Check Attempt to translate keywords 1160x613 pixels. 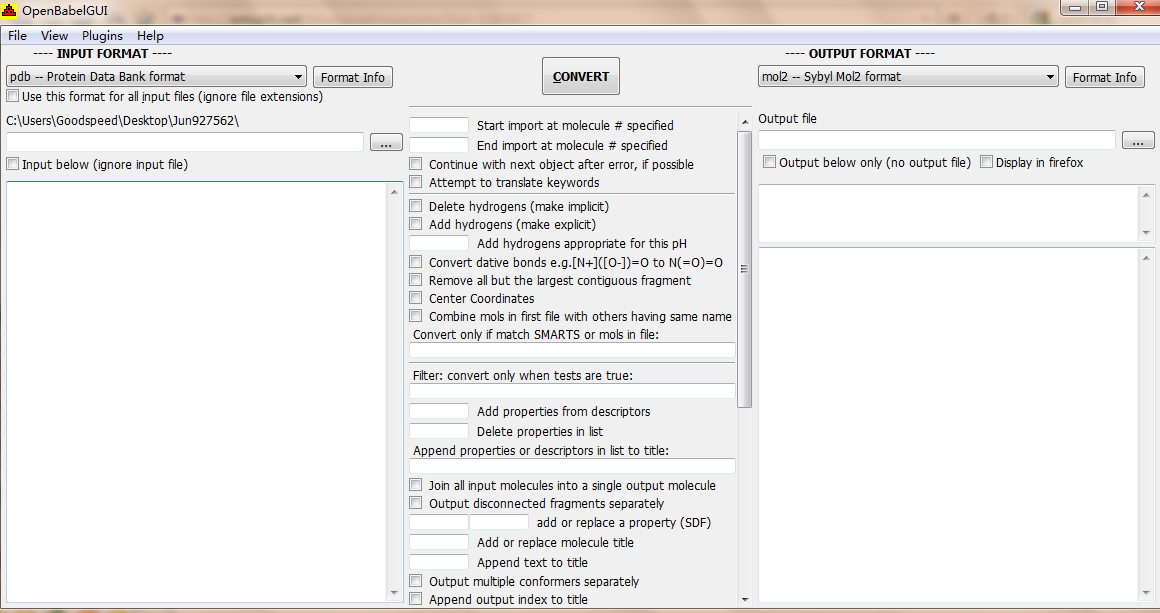(x=416, y=182)
